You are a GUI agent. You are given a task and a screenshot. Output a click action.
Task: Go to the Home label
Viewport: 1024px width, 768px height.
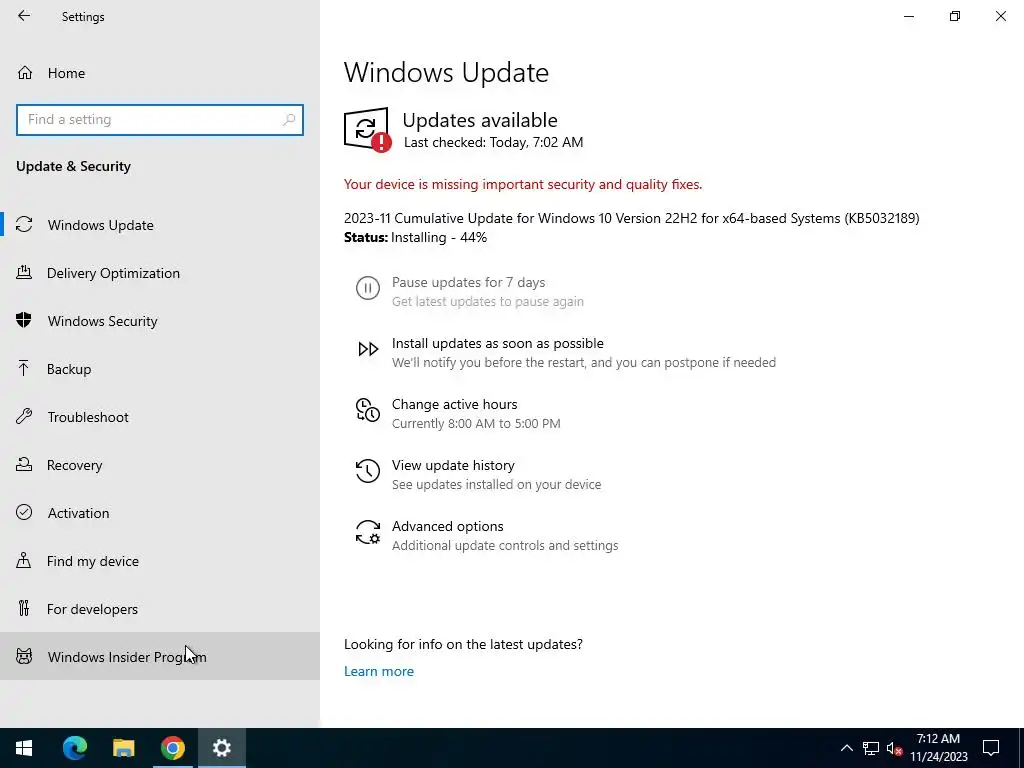pos(66,73)
